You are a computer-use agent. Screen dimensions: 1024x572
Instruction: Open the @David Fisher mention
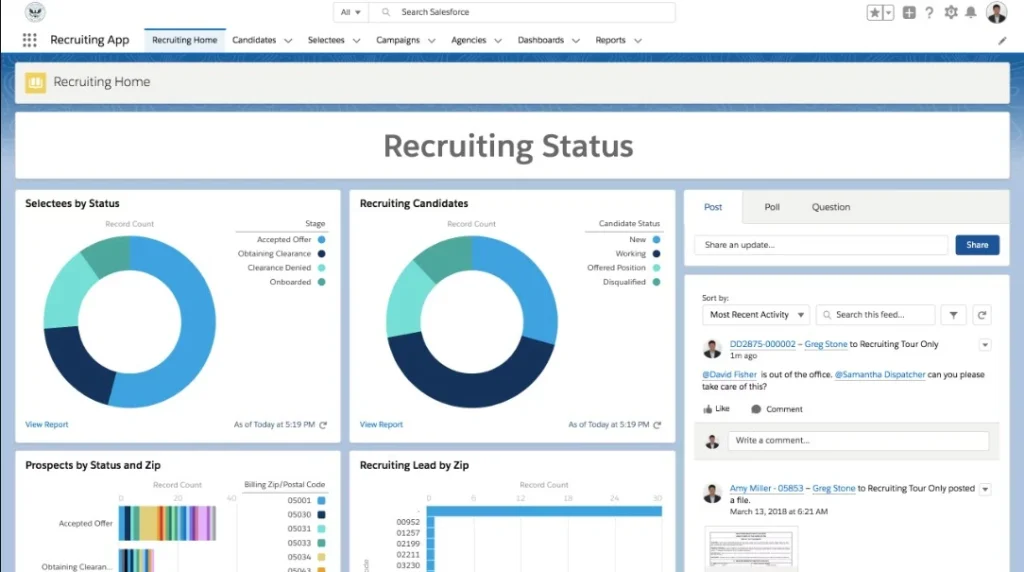click(729, 375)
